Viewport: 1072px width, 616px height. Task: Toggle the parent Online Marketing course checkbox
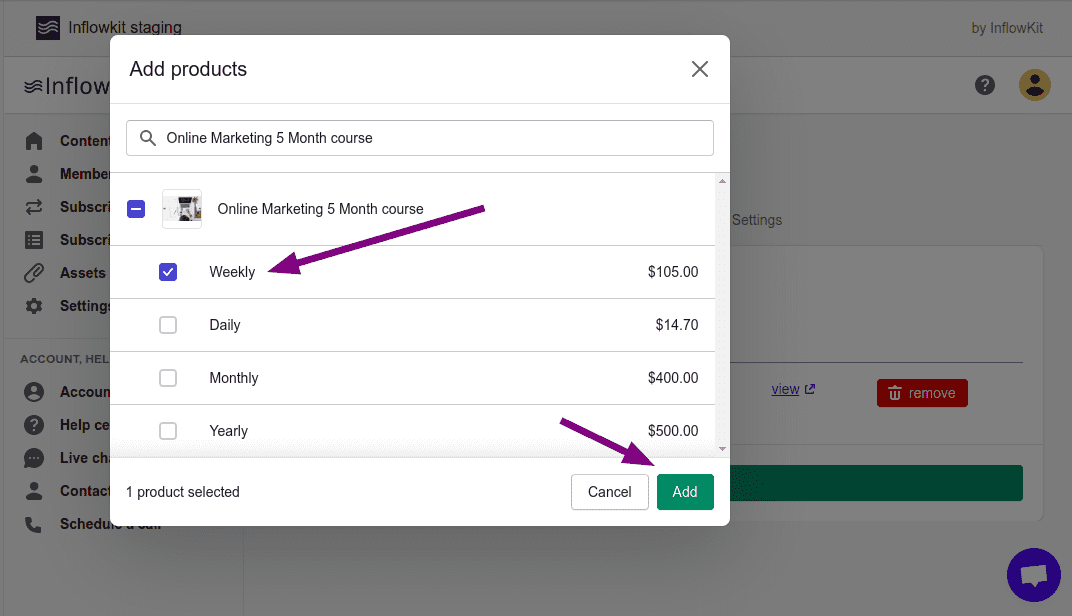point(136,209)
